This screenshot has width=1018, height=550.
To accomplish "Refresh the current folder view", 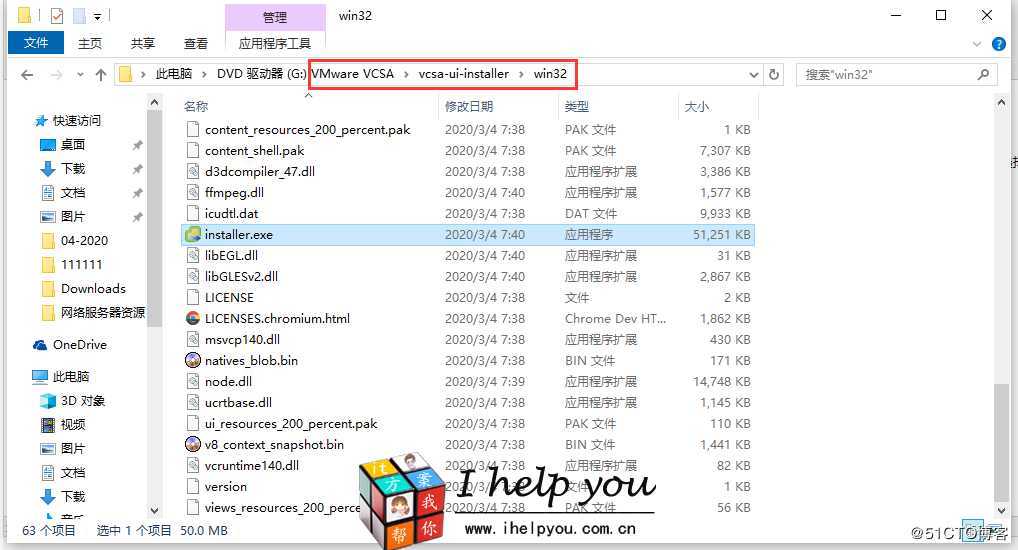I will point(774,75).
